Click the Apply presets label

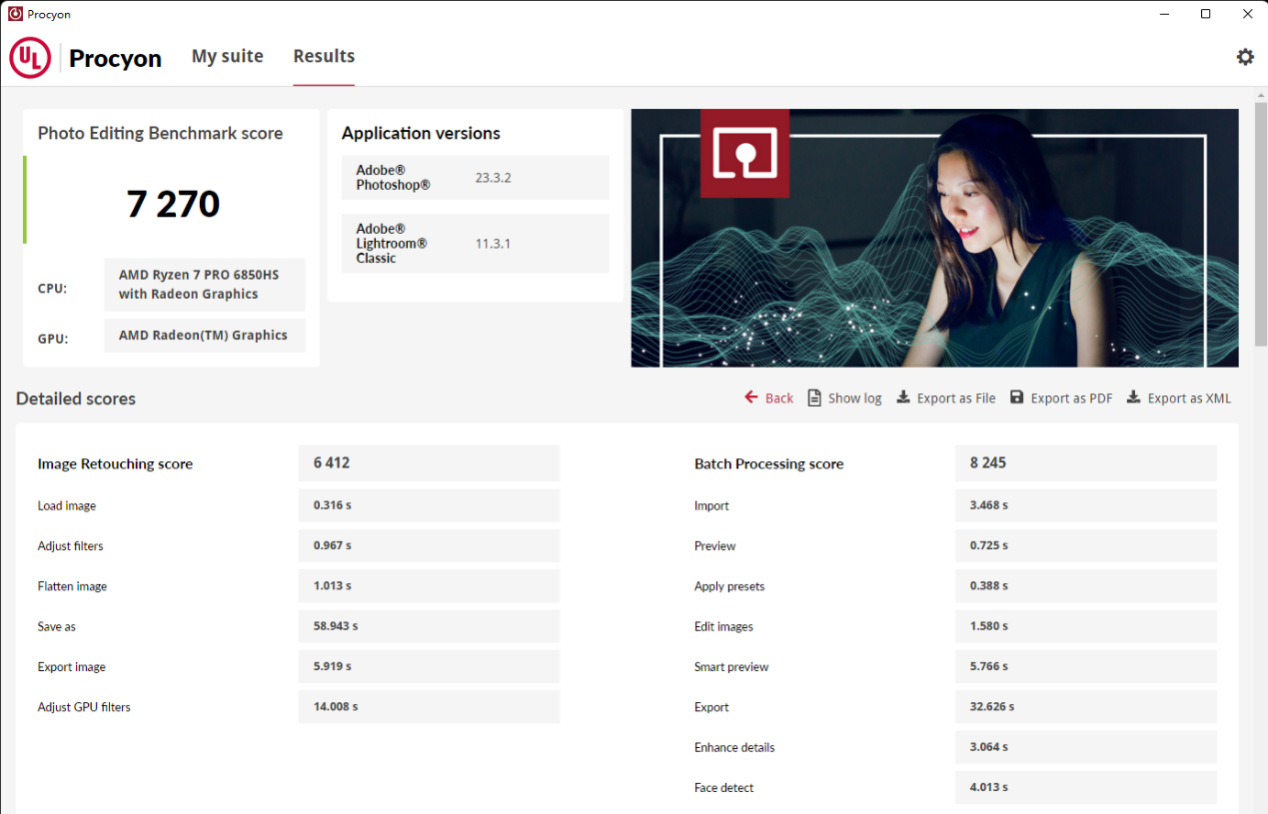pos(729,587)
